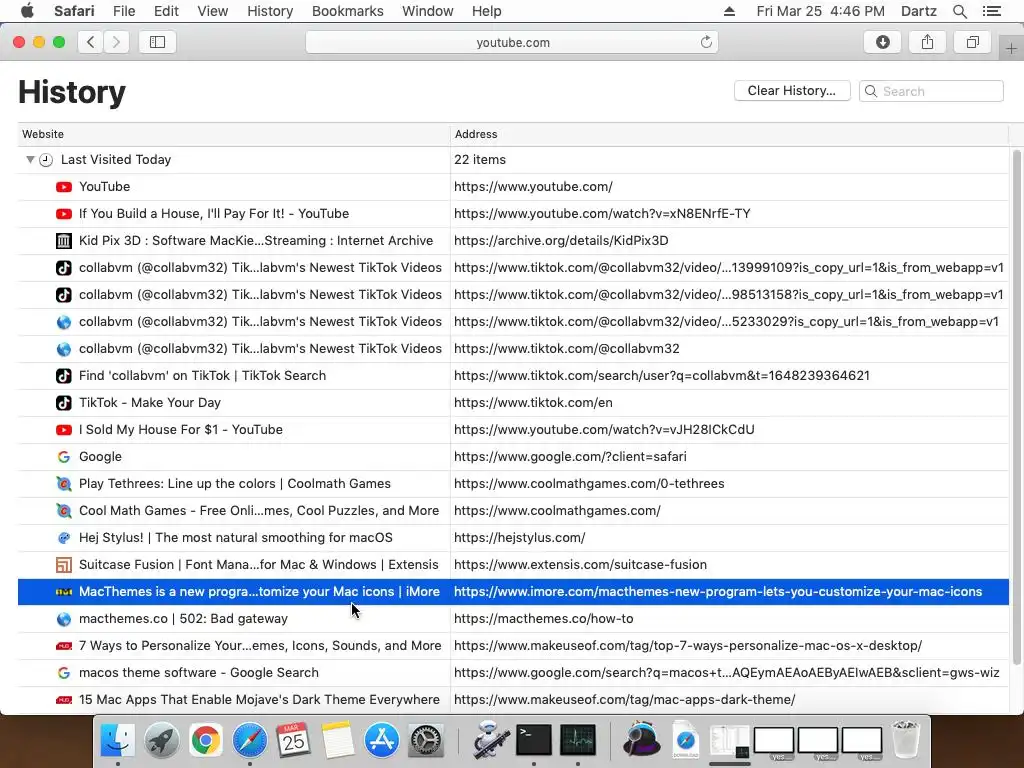
Task: Click the Dartz user name in menu bar
Action: [x=918, y=11]
